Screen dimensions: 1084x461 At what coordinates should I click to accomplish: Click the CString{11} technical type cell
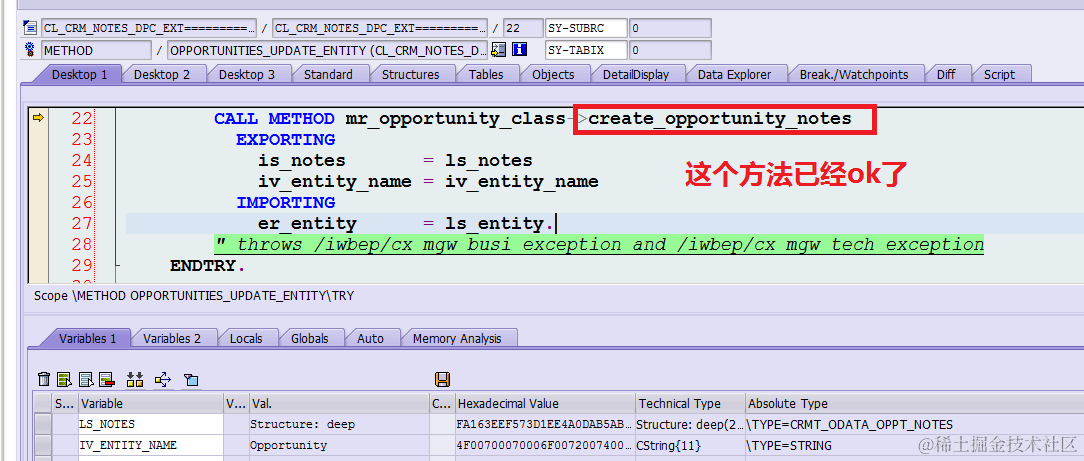click(x=691, y=445)
